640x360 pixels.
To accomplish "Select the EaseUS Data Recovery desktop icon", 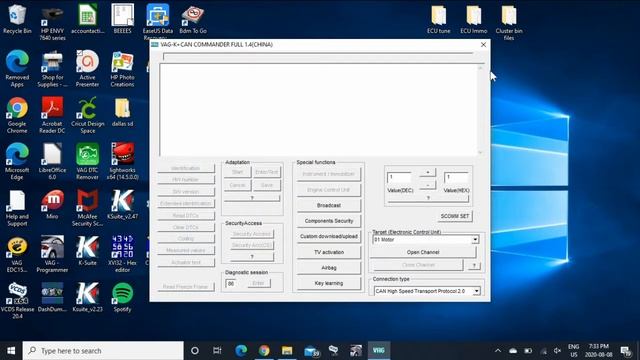I will (158, 21).
